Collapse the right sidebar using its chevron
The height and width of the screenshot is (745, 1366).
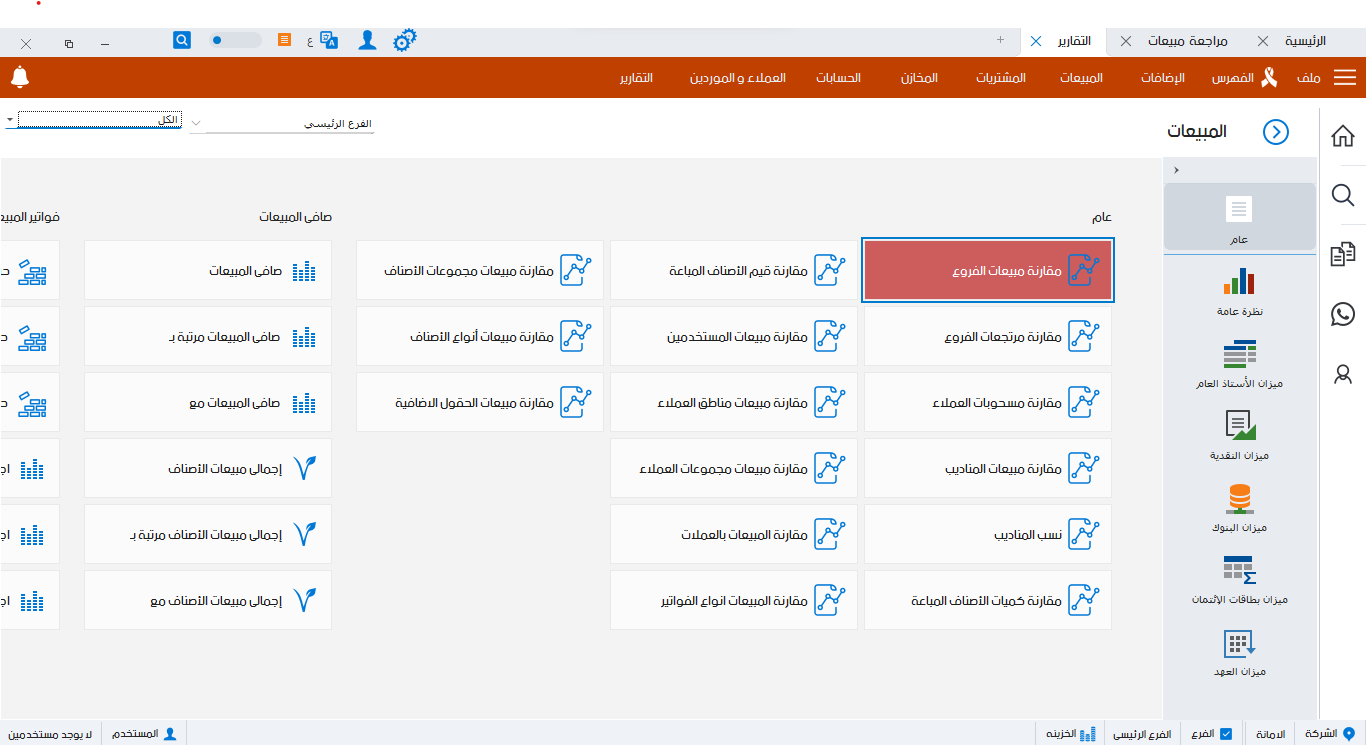click(1177, 169)
